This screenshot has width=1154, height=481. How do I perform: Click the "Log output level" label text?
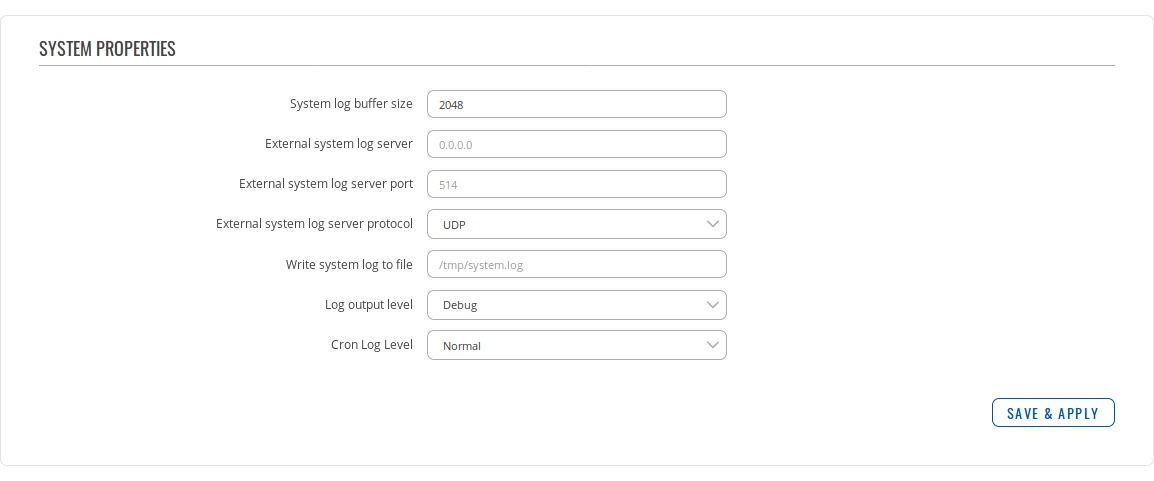tap(369, 304)
